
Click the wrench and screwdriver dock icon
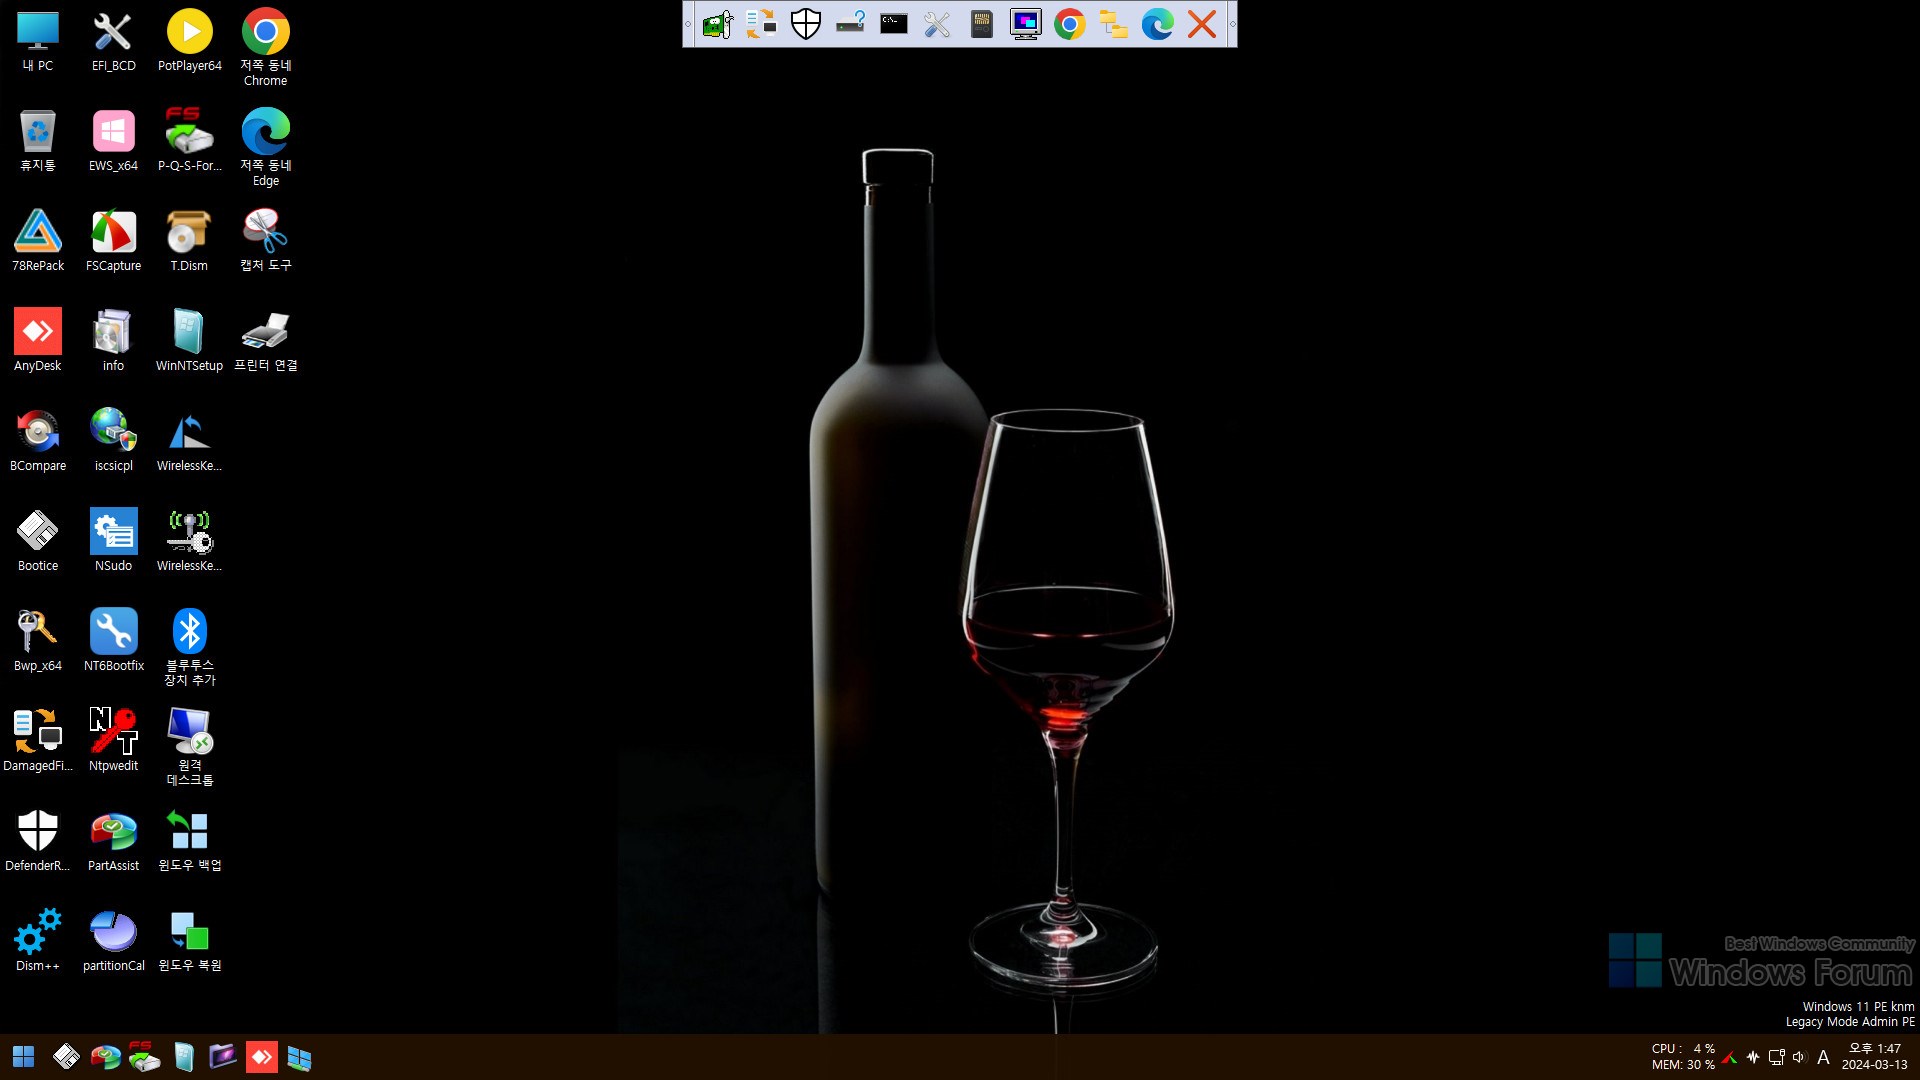point(938,24)
